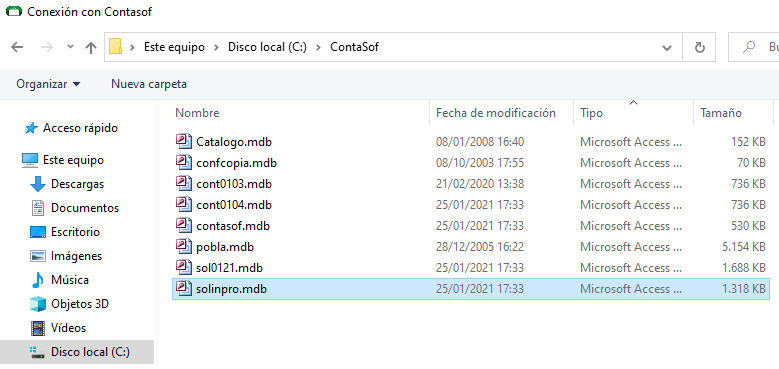Click date 08/10/2003 17:55 of confcopia.mdb
The width and height of the screenshot is (779, 369).
pyautogui.click(x=480, y=163)
